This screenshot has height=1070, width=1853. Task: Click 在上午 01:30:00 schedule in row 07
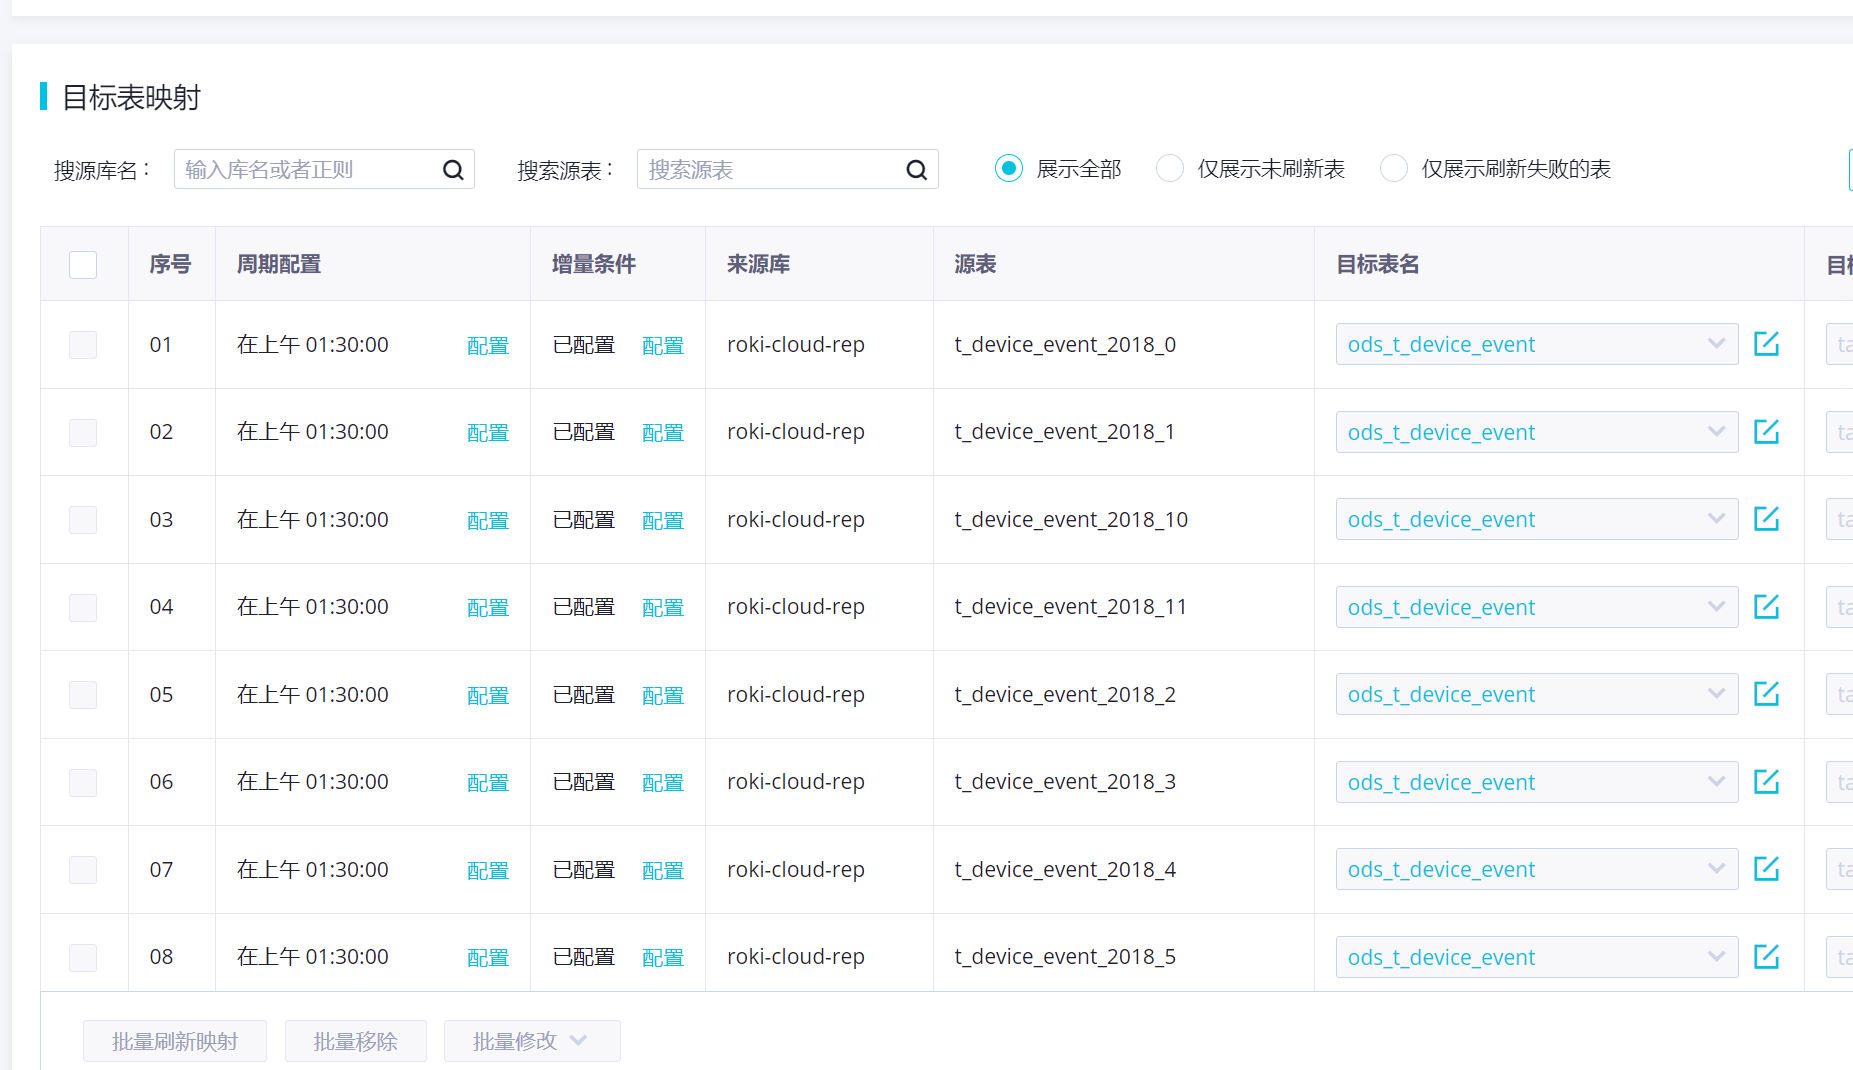coord(313,869)
